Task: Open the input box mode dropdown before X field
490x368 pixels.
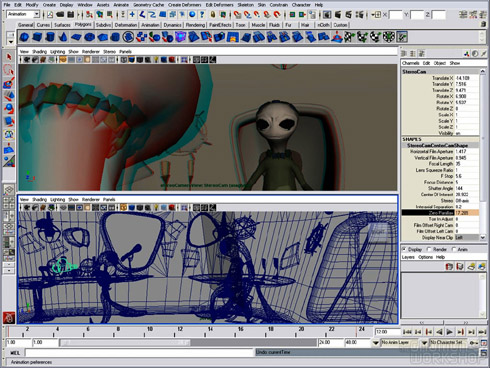Action: coord(376,14)
